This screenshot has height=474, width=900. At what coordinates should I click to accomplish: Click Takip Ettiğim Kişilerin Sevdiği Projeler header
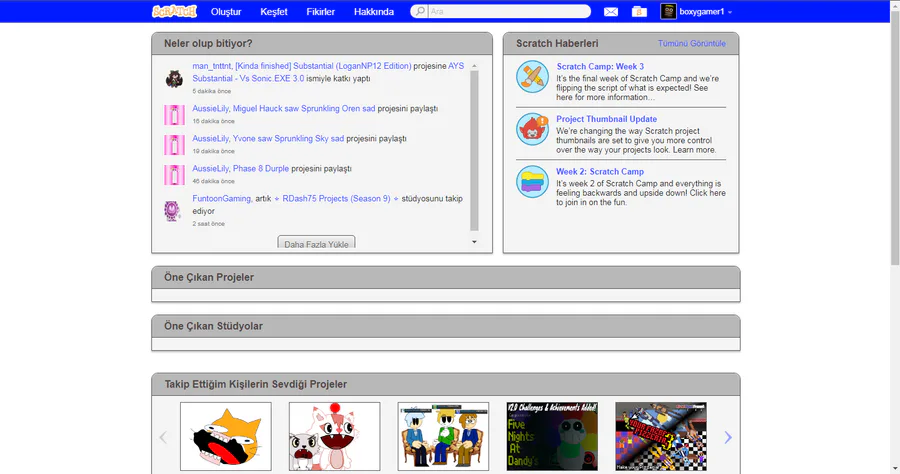click(x=255, y=384)
